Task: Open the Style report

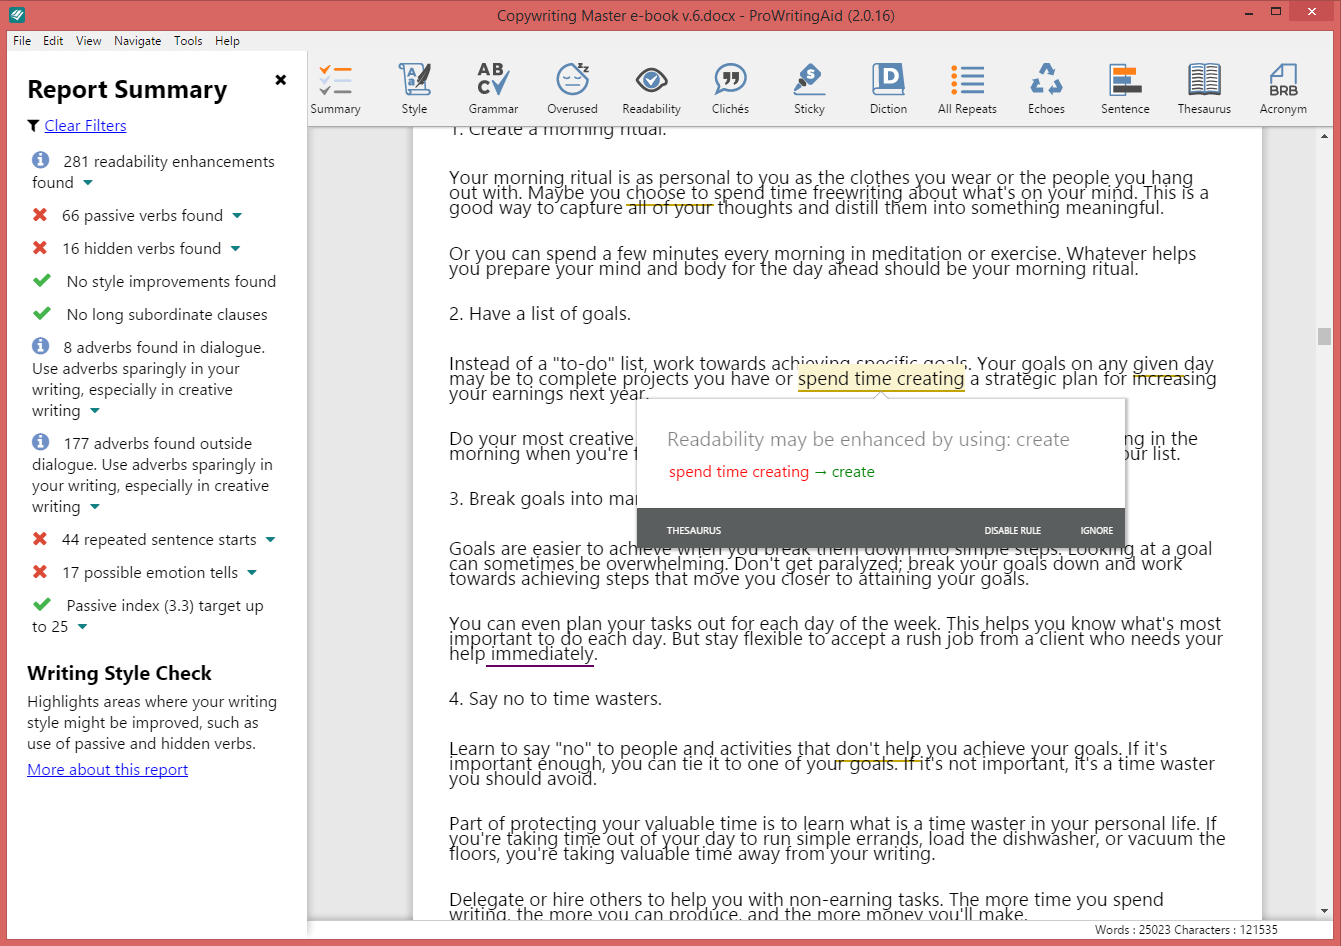Action: (x=414, y=88)
